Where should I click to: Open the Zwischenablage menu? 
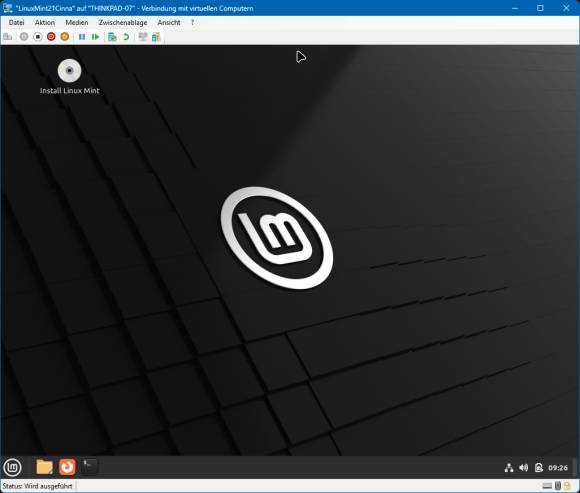tap(123, 23)
